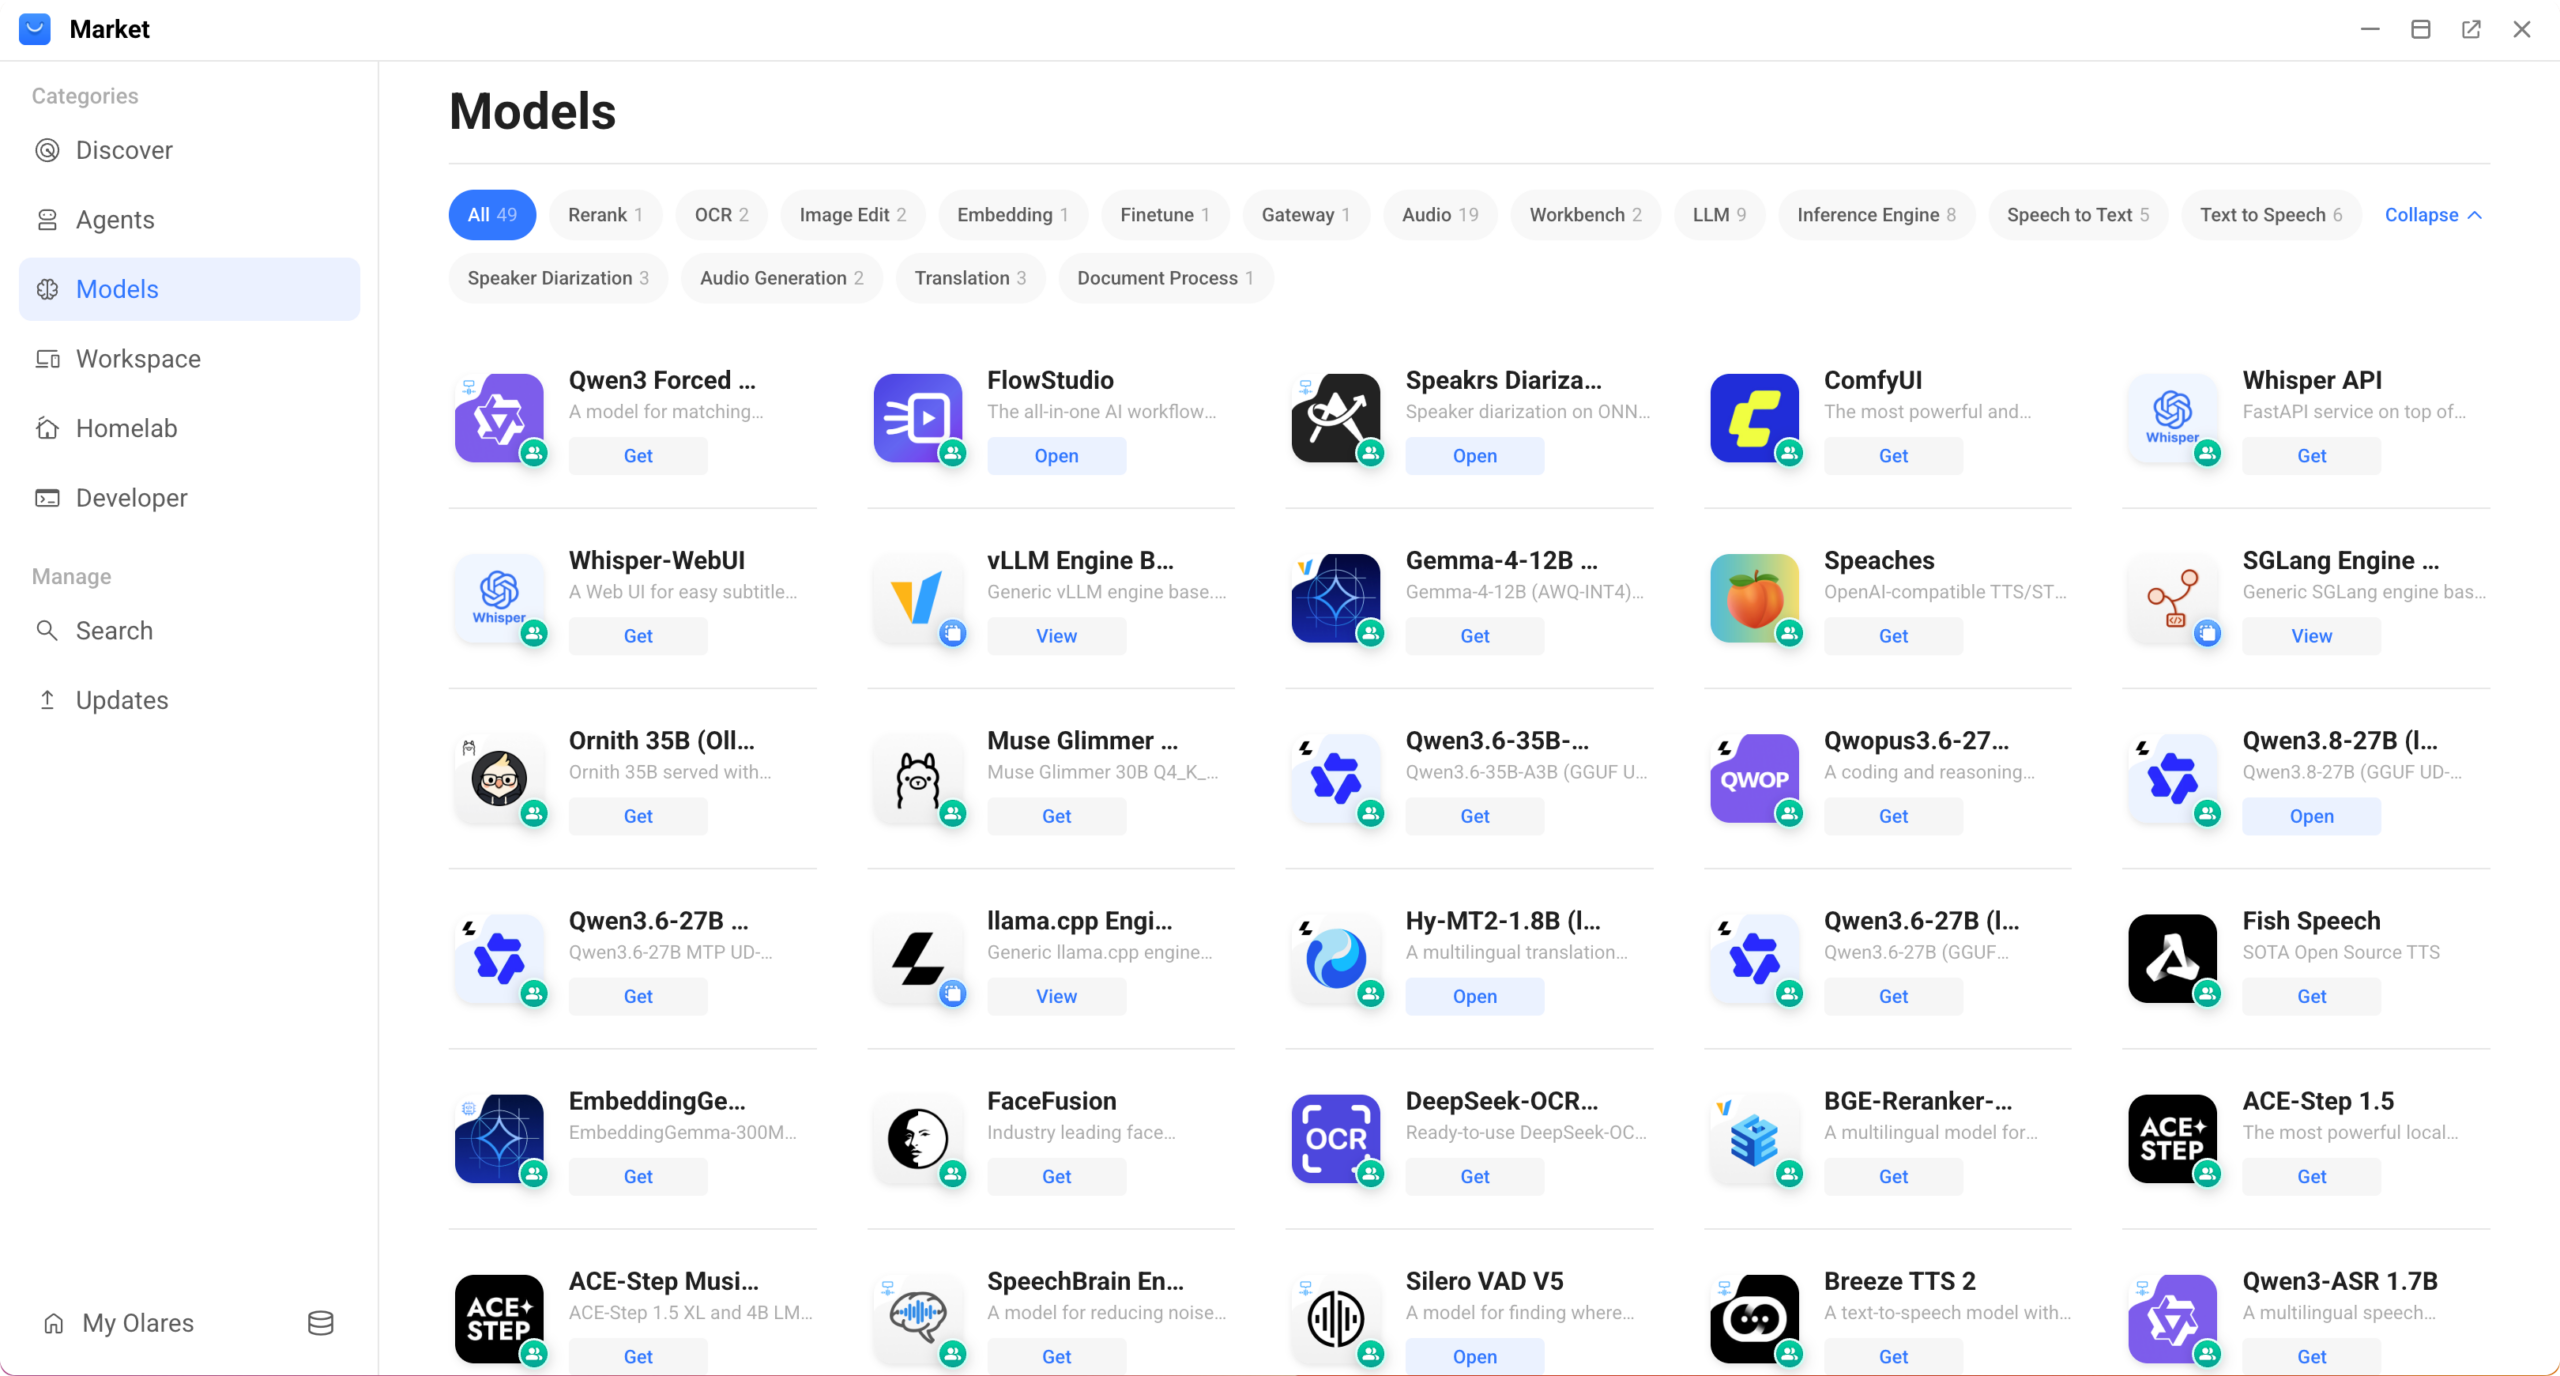Get the FaceFusion app
The image size is (2560, 1376).
1056,1176
